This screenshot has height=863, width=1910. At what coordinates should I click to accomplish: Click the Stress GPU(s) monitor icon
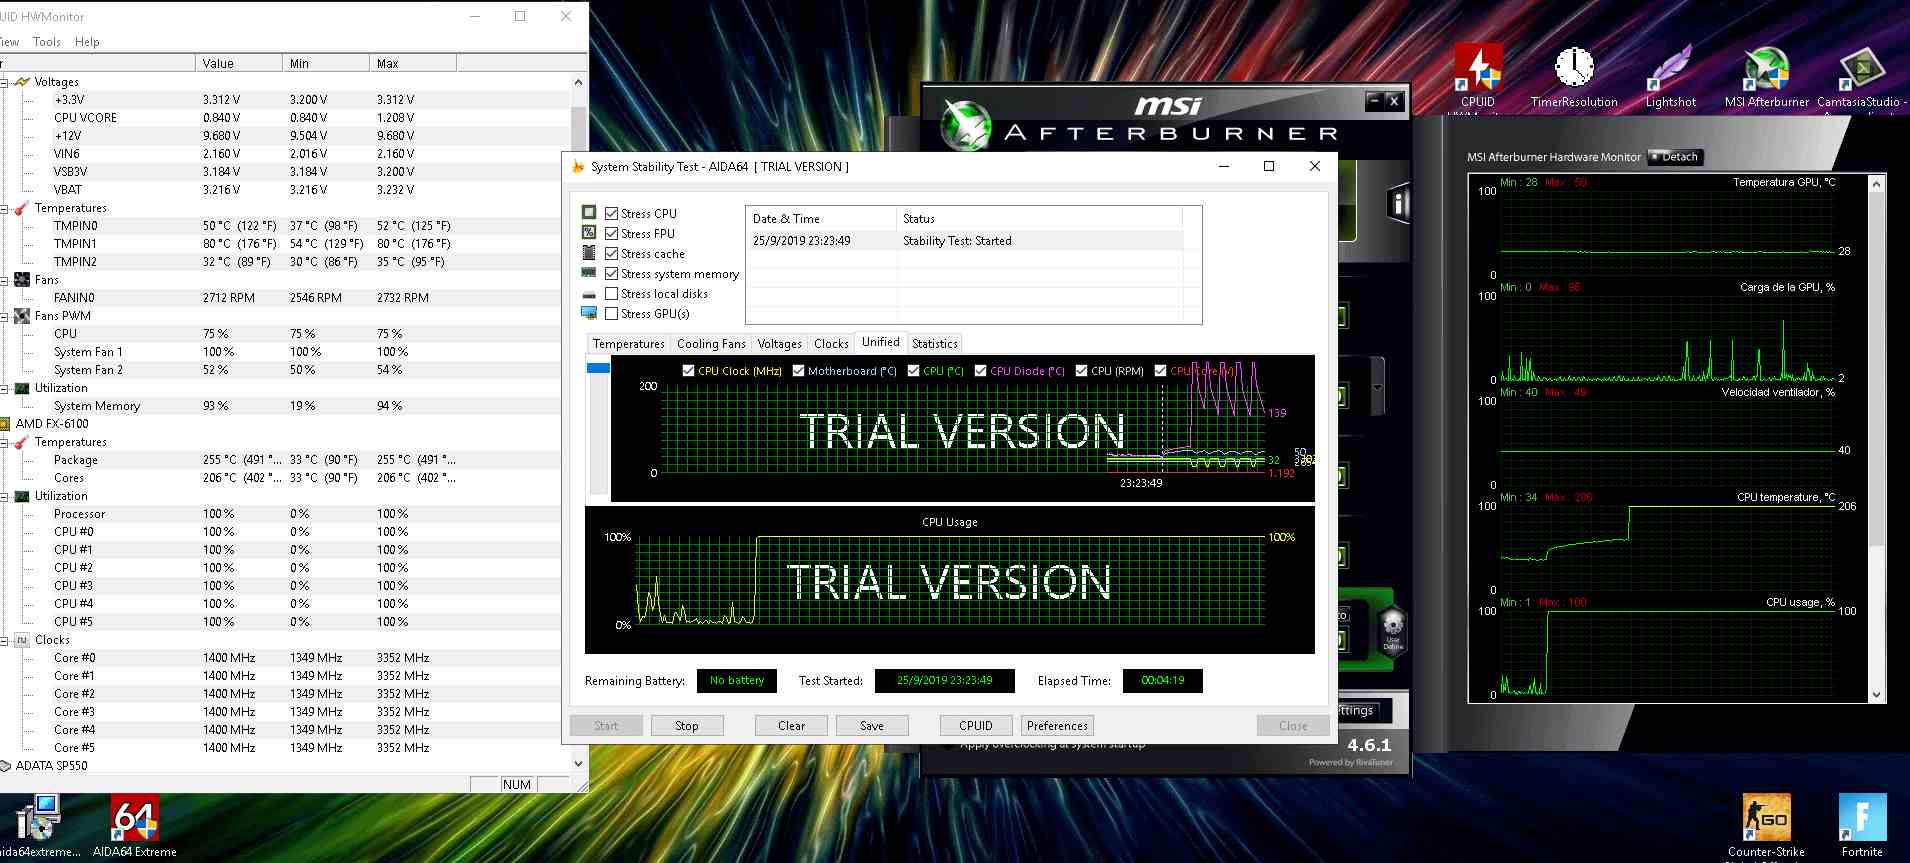pyautogui.click(x=589, y=313)
